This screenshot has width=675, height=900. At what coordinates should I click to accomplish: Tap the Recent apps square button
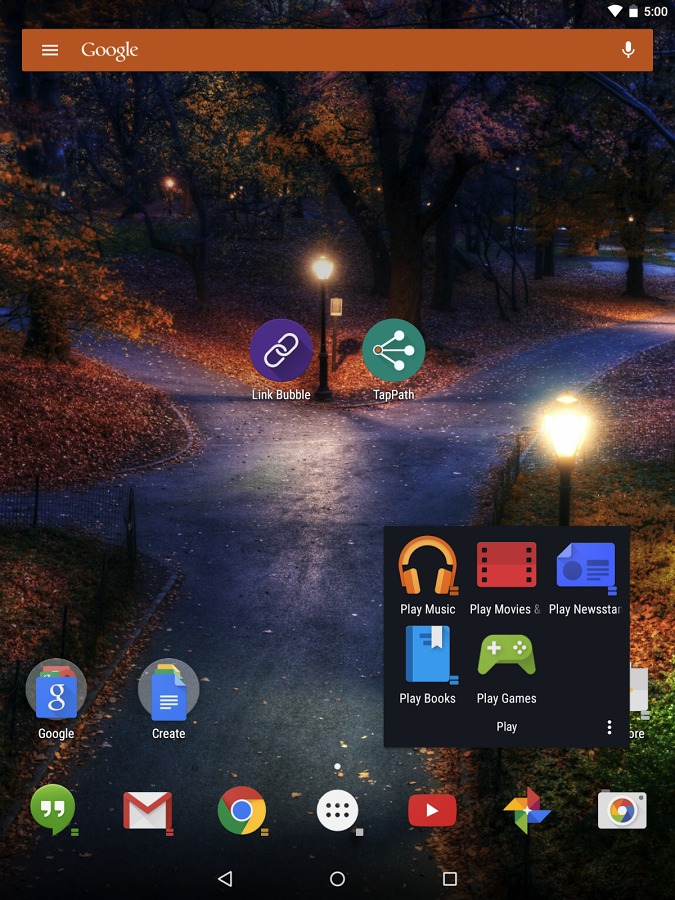450,879
